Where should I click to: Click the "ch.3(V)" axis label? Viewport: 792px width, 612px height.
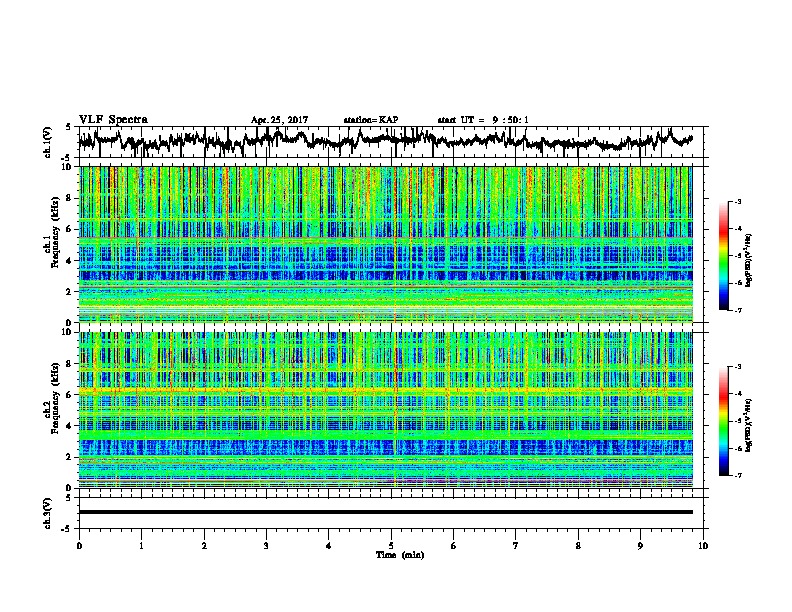pos(48,513)
